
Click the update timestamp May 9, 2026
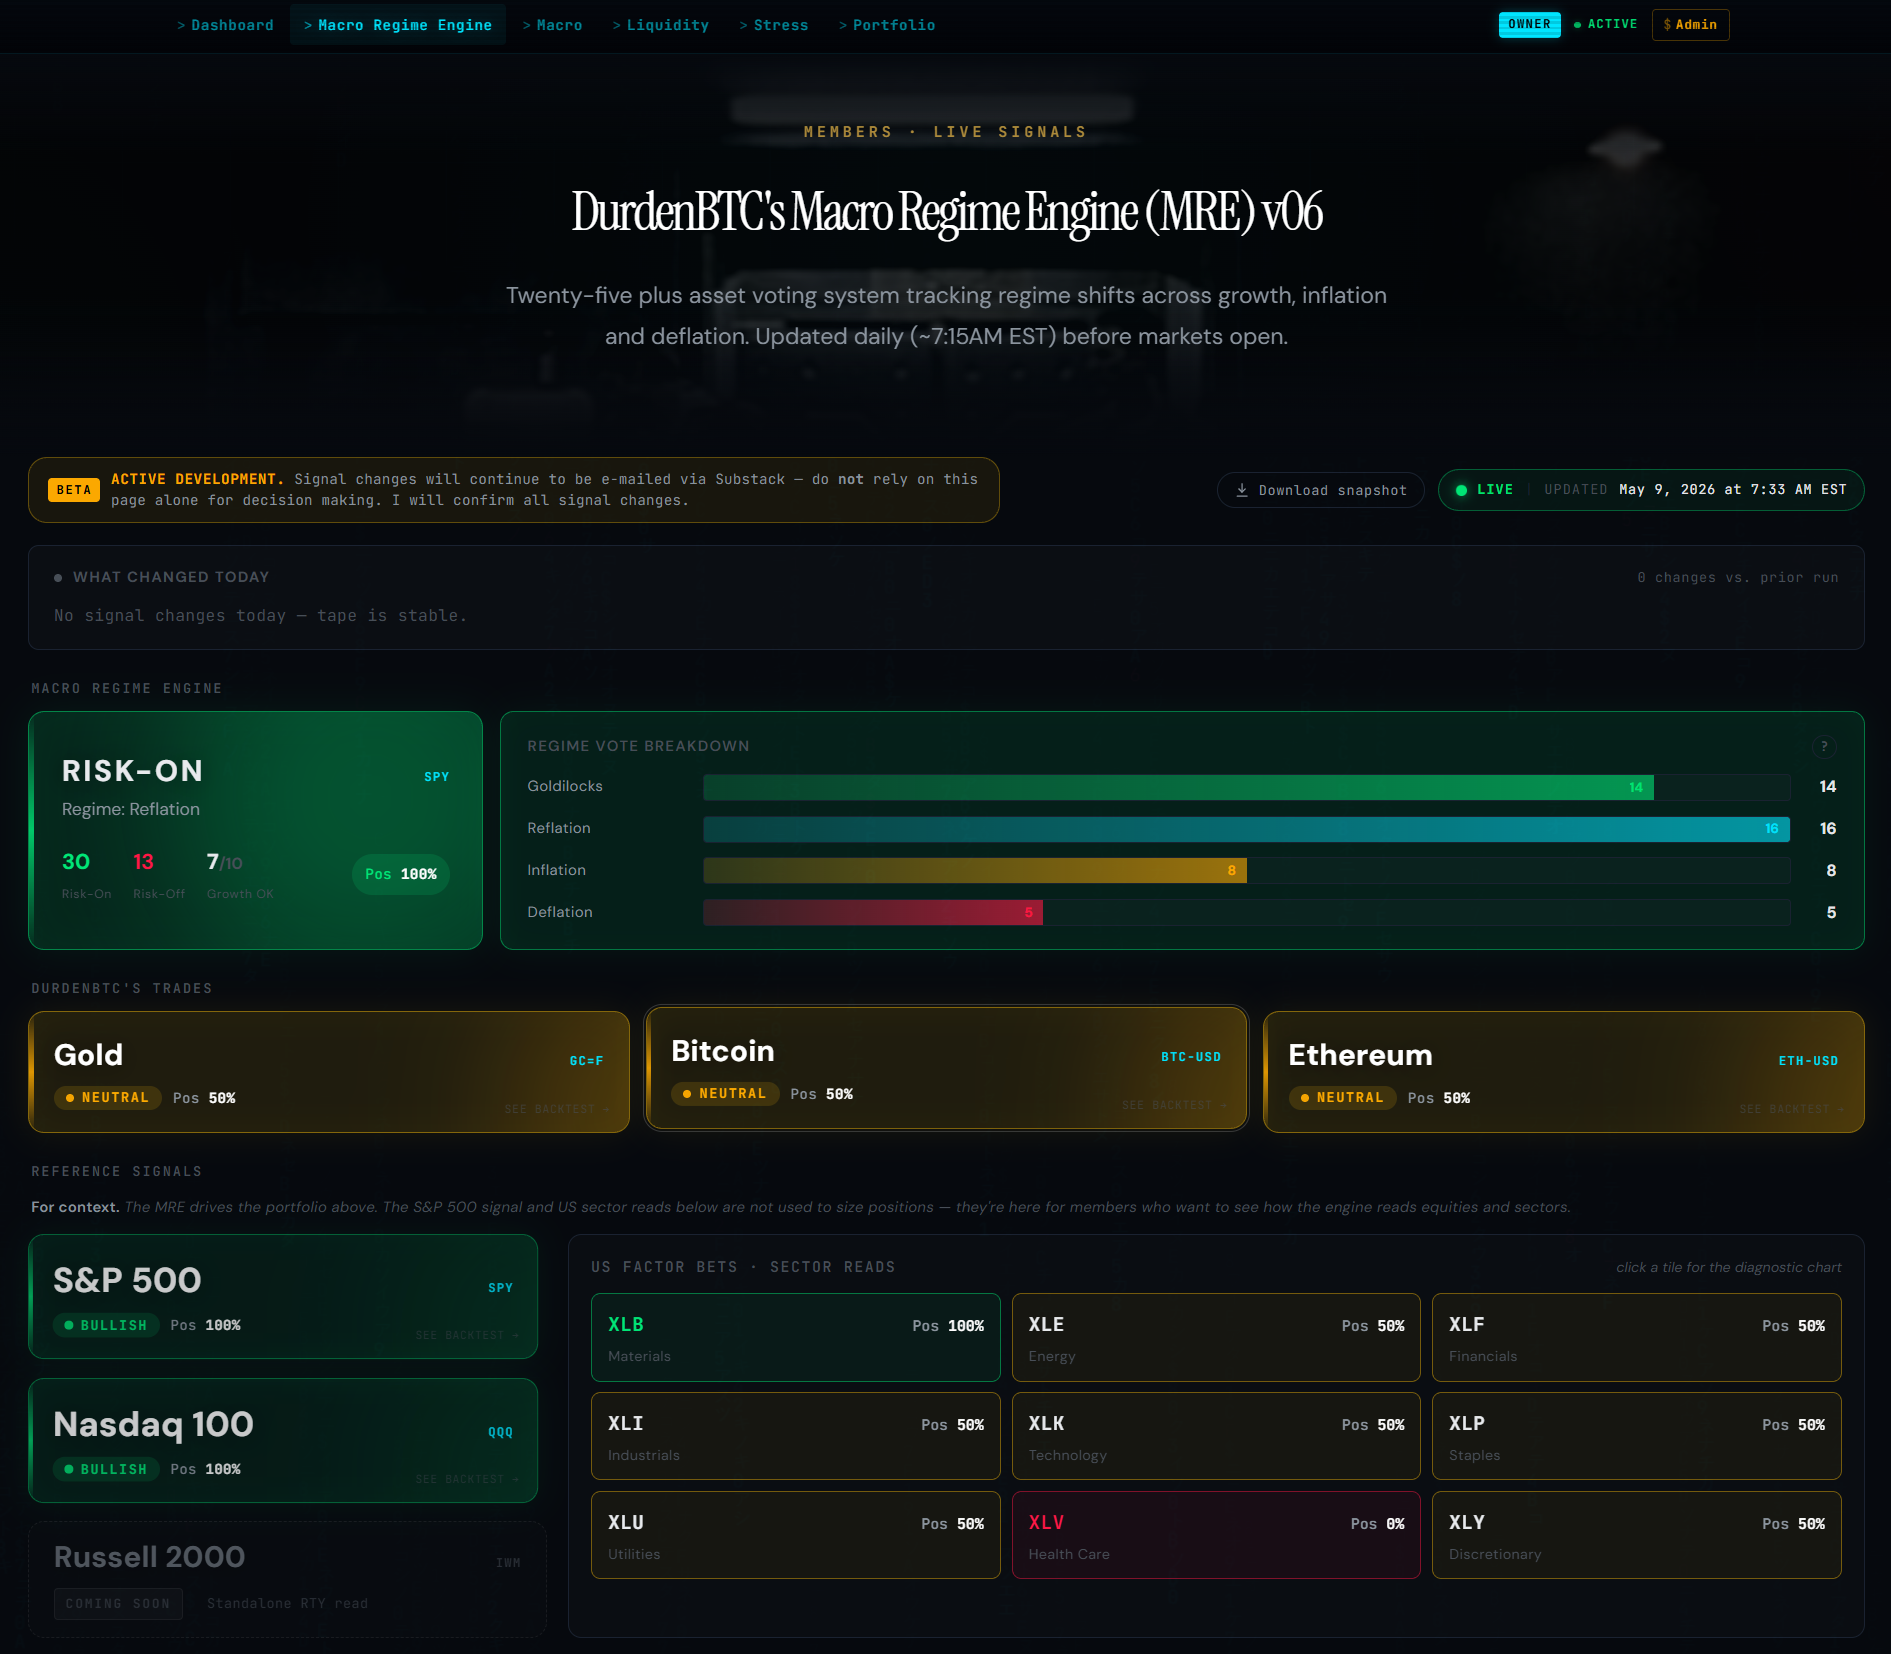[x=1732, y=490]
